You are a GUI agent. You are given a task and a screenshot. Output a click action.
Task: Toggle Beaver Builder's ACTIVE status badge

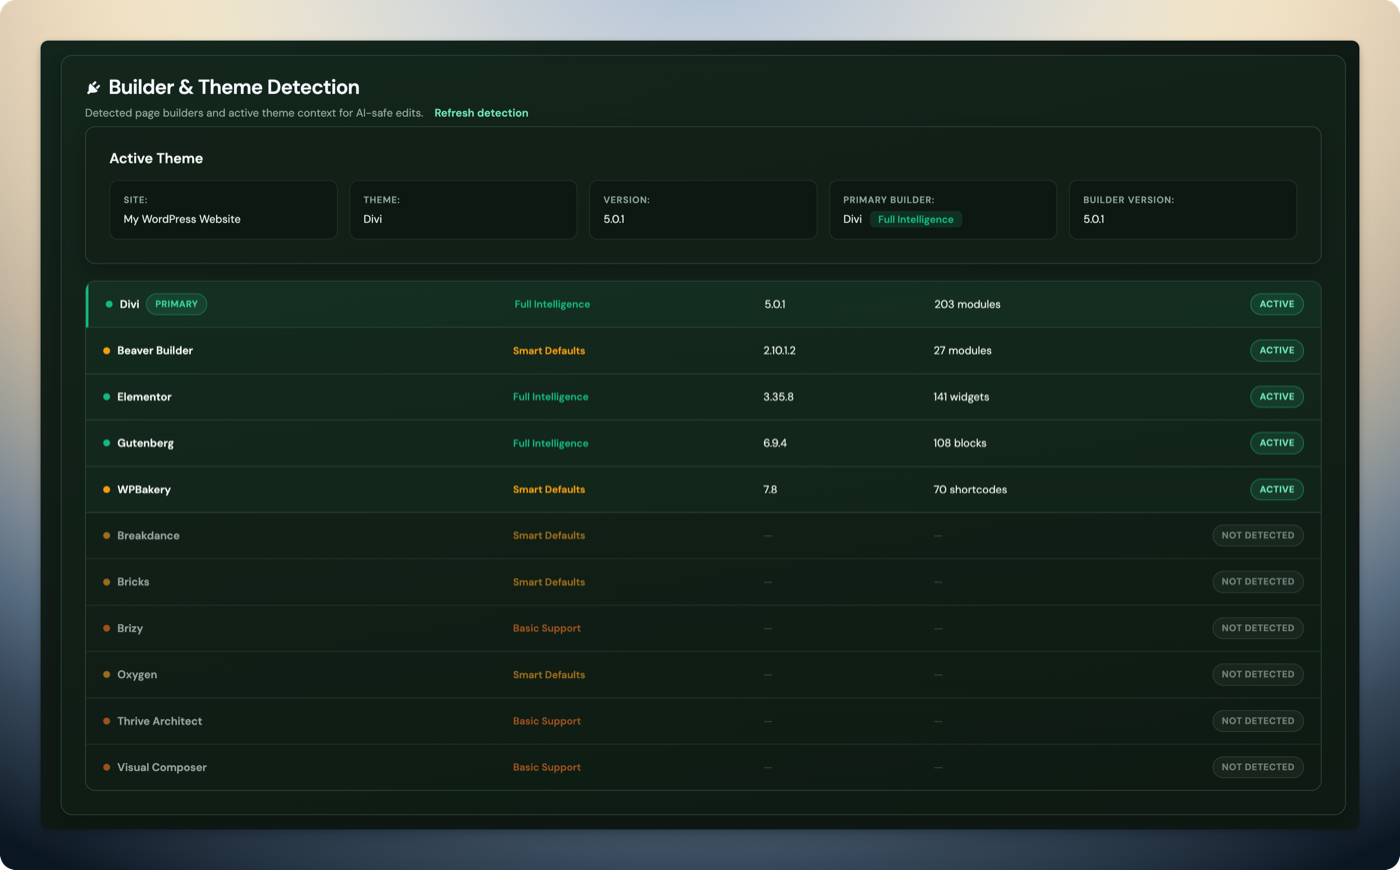tap(1276, 350)
